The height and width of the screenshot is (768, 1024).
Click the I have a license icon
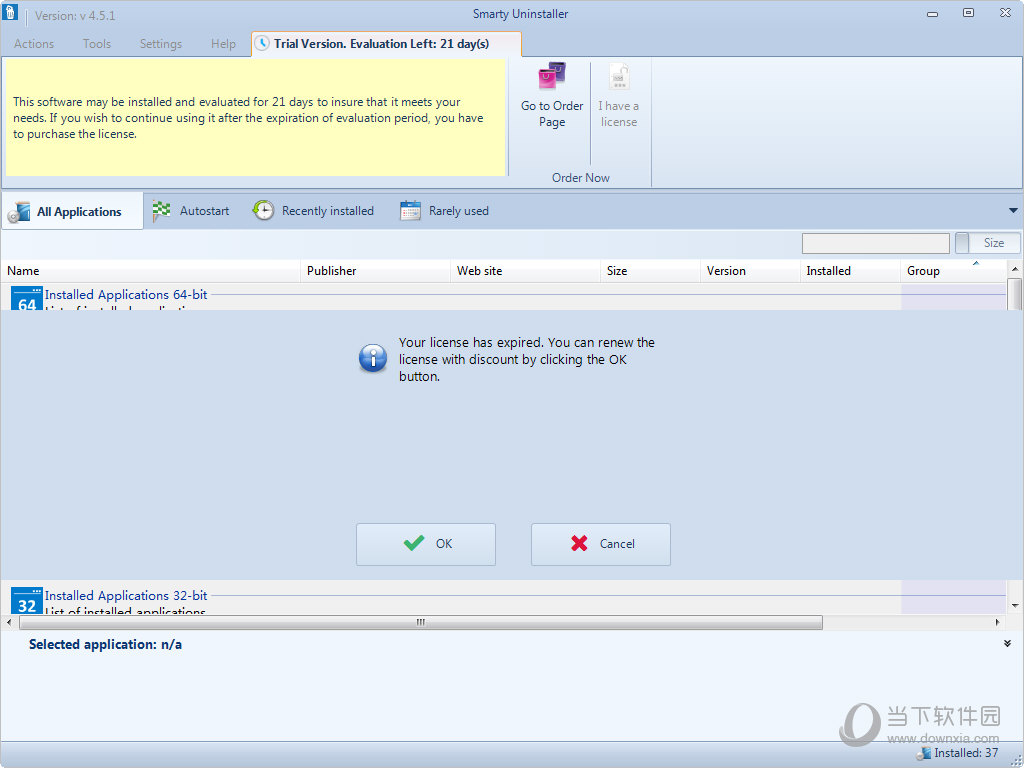click(x=619, y=76)
